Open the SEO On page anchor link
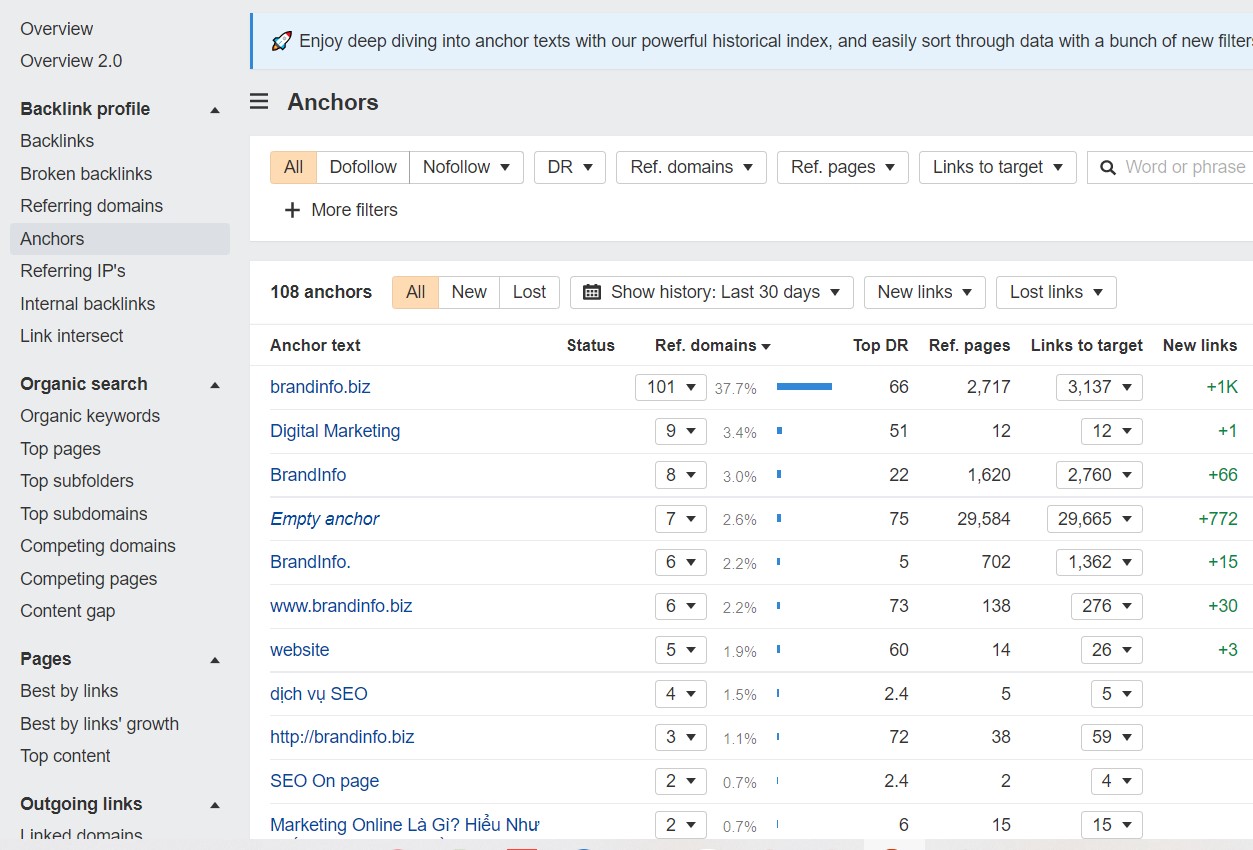The image size is (1253, 850). (x=325, y=781)
